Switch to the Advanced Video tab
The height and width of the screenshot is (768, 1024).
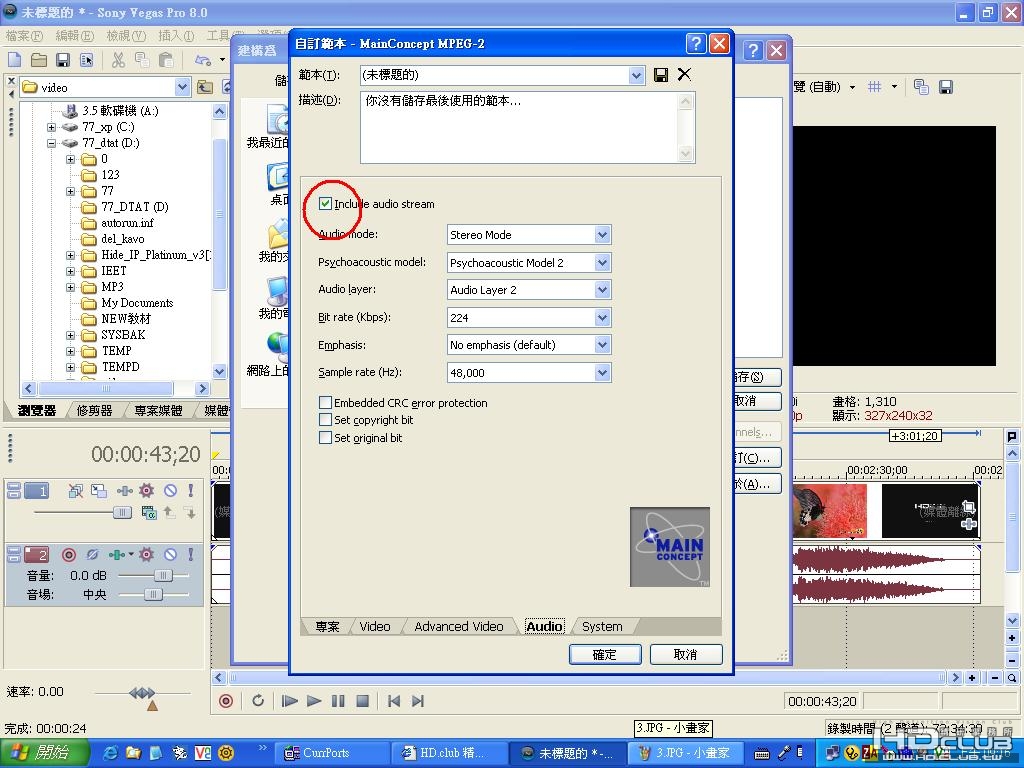click(x=458, y=626)
